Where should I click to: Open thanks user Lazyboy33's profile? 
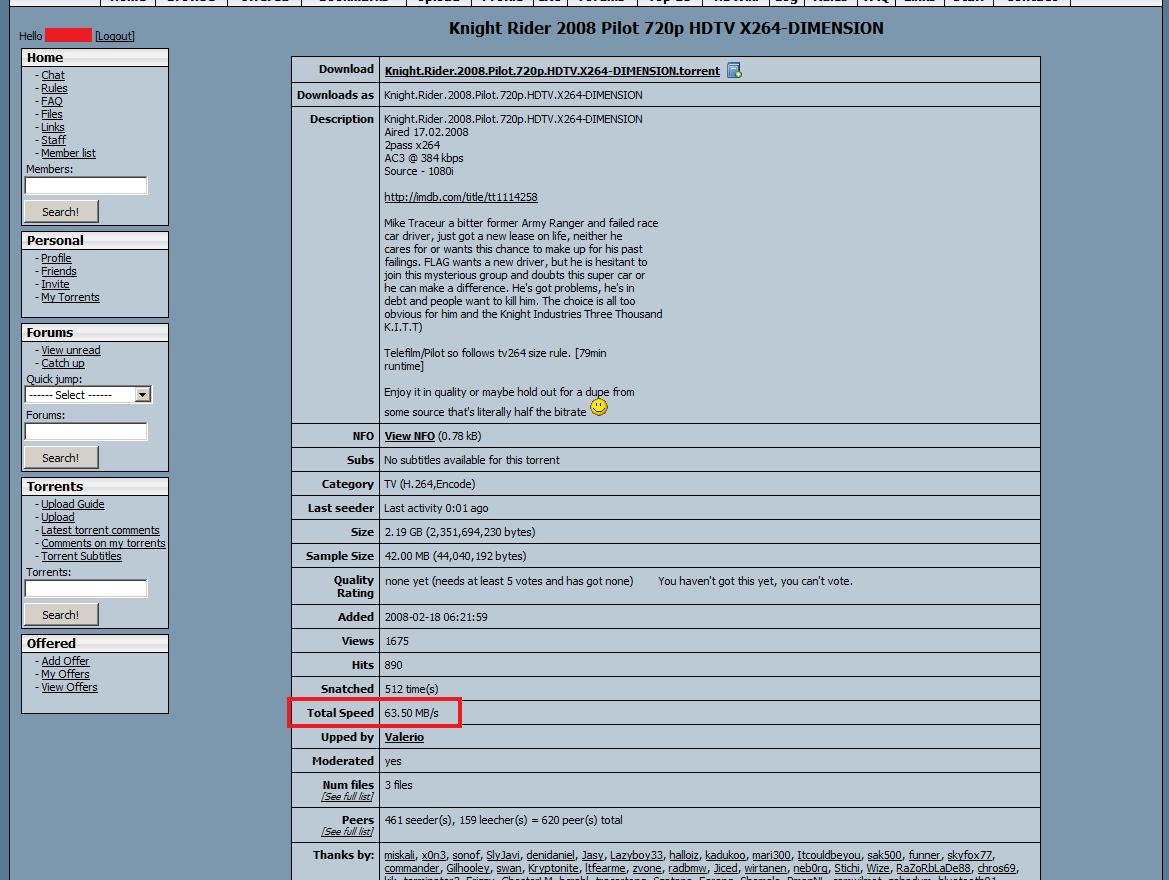pos(636,855)
